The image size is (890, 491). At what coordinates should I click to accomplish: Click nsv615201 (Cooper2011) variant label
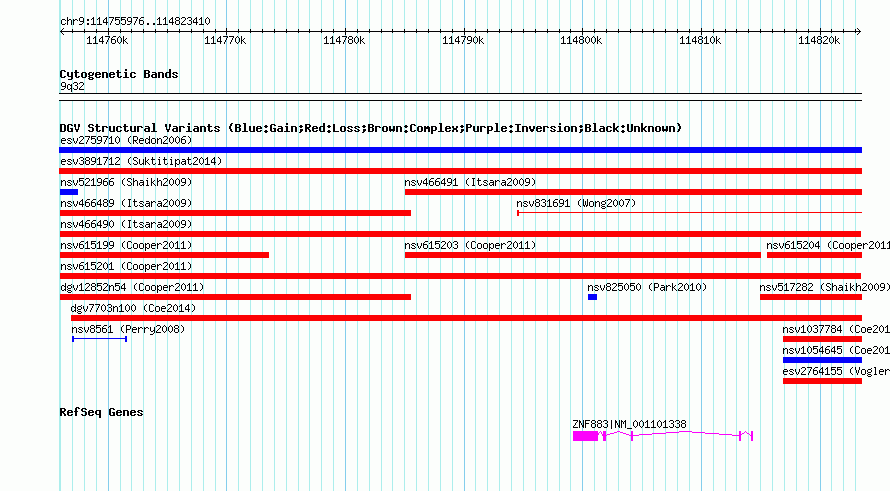(126, 266)
